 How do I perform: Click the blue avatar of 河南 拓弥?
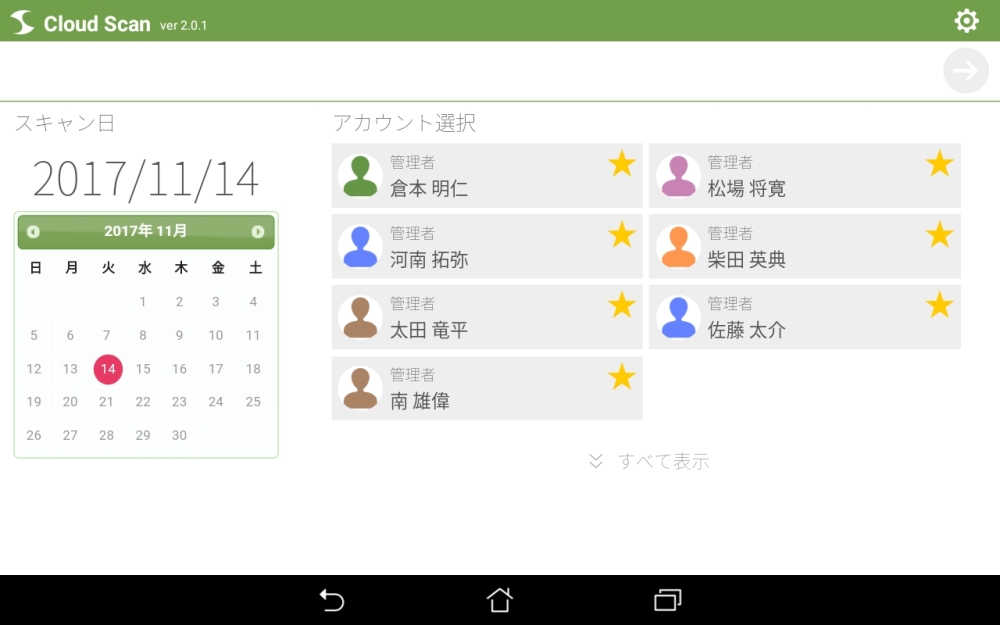pos(360,247)
